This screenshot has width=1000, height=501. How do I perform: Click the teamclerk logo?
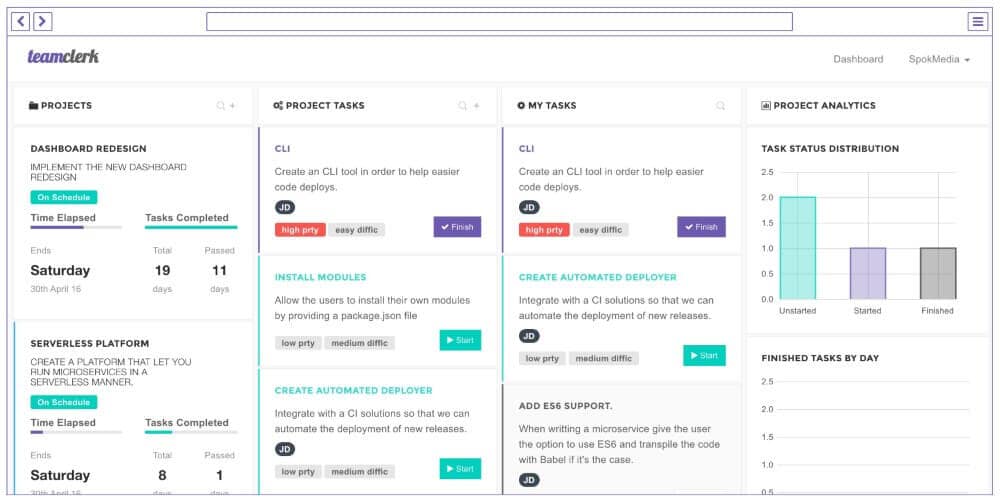tap(63, 57)
